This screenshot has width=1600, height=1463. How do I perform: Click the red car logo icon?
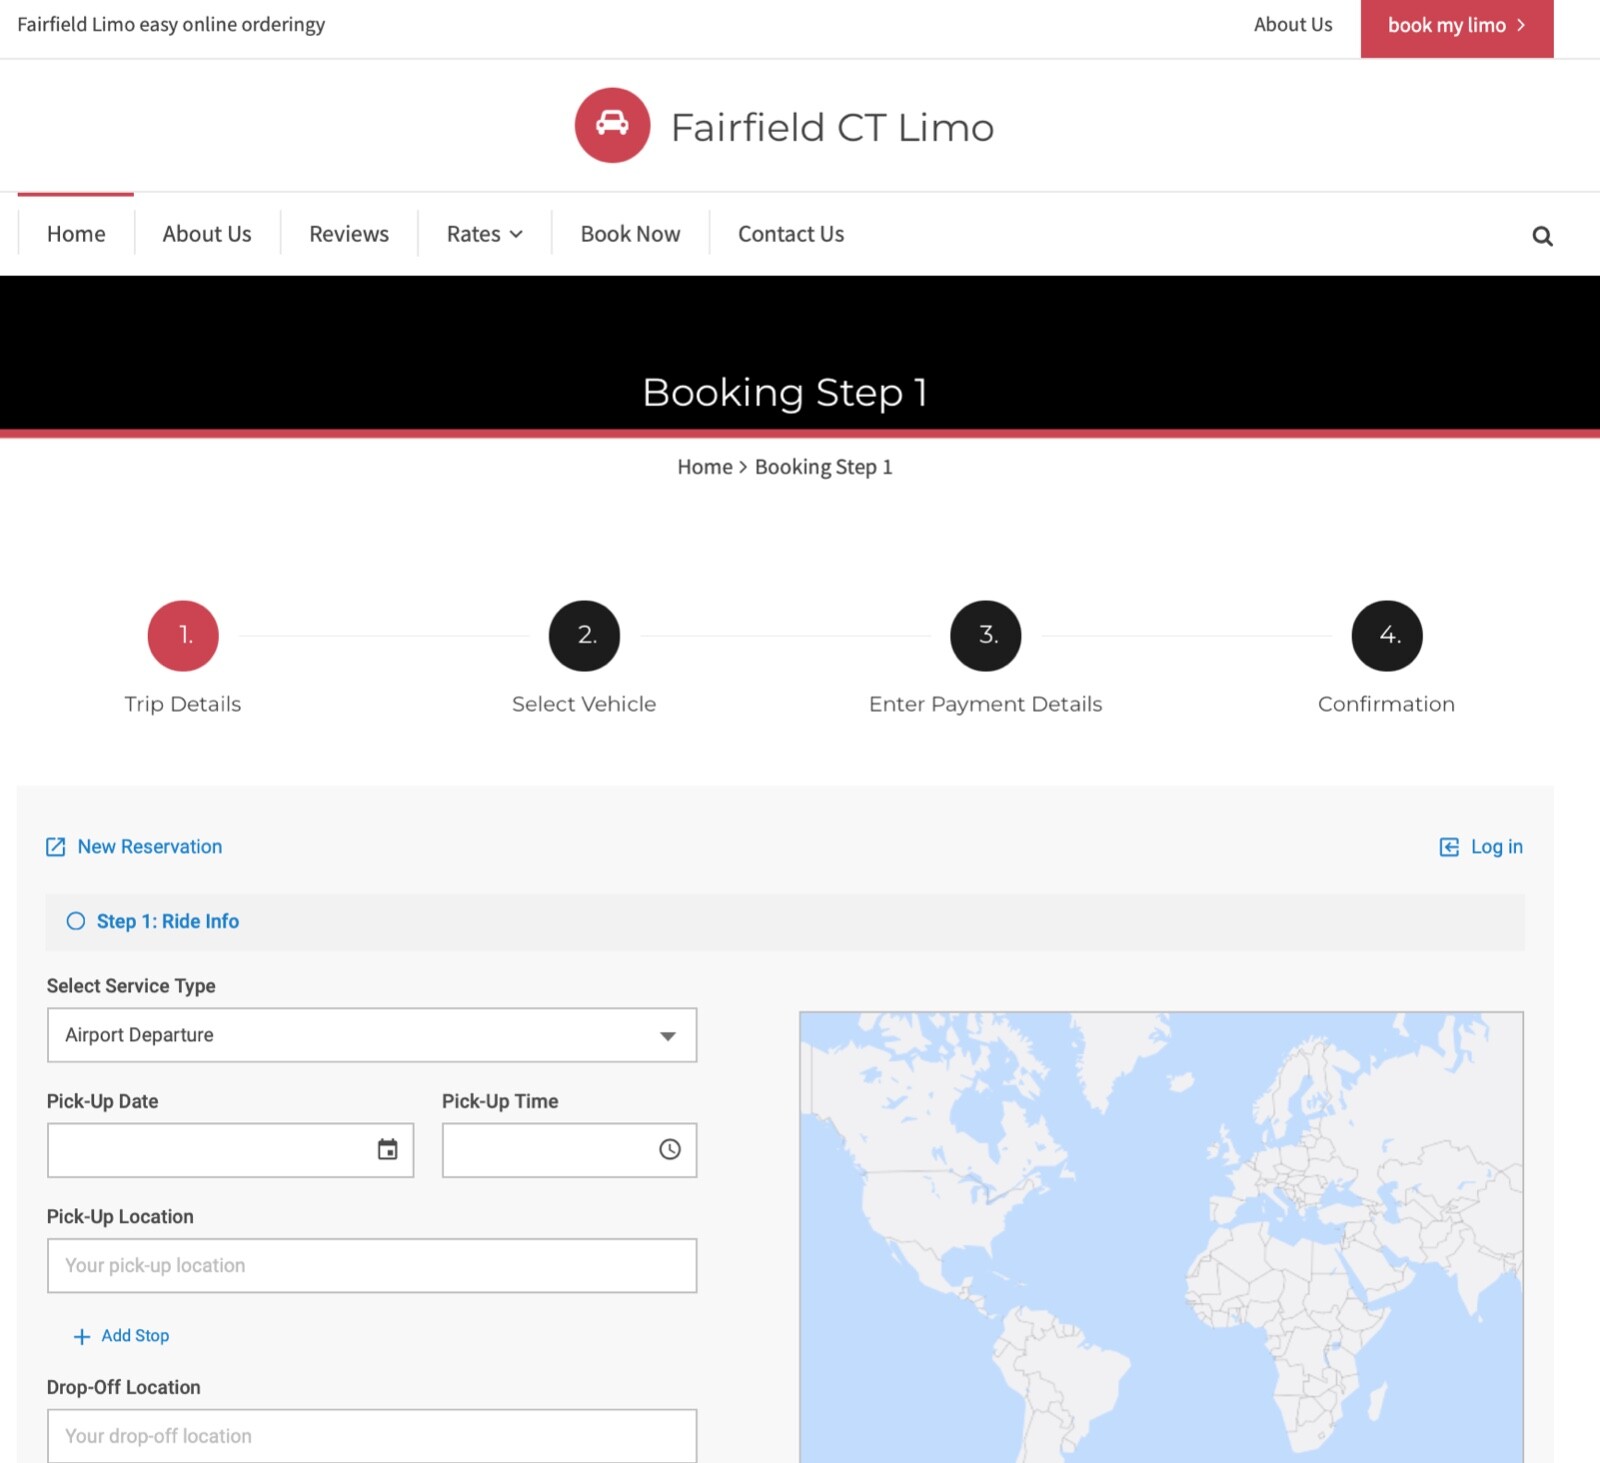click(x=612, y=125)
